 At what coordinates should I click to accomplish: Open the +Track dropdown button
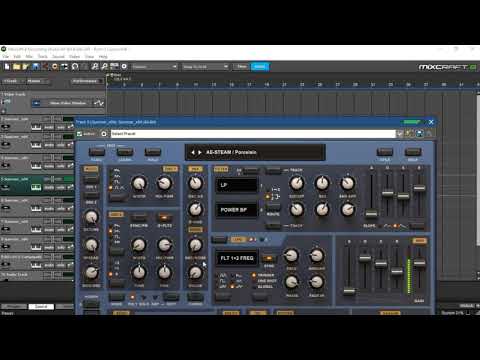coord(13,81)
